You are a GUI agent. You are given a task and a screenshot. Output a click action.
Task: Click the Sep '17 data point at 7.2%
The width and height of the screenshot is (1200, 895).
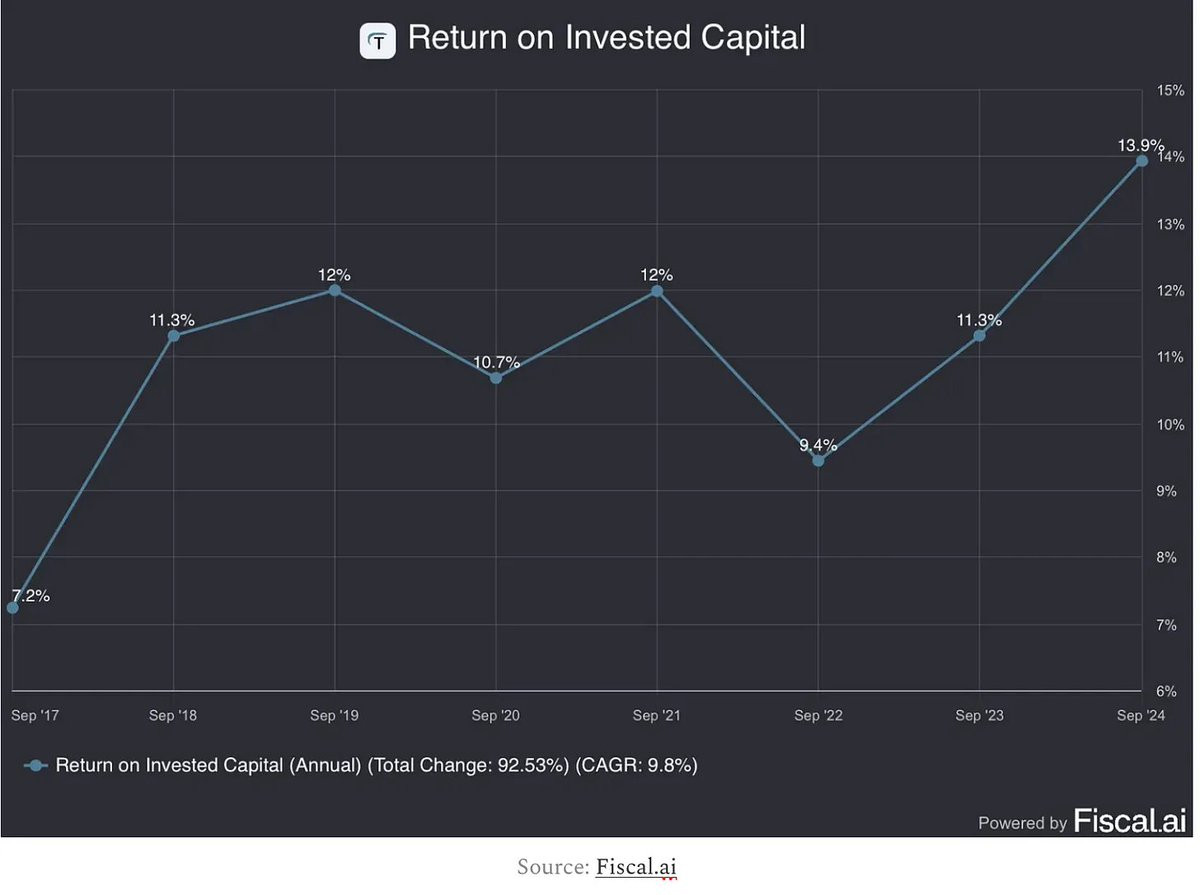tap(13, 608)
